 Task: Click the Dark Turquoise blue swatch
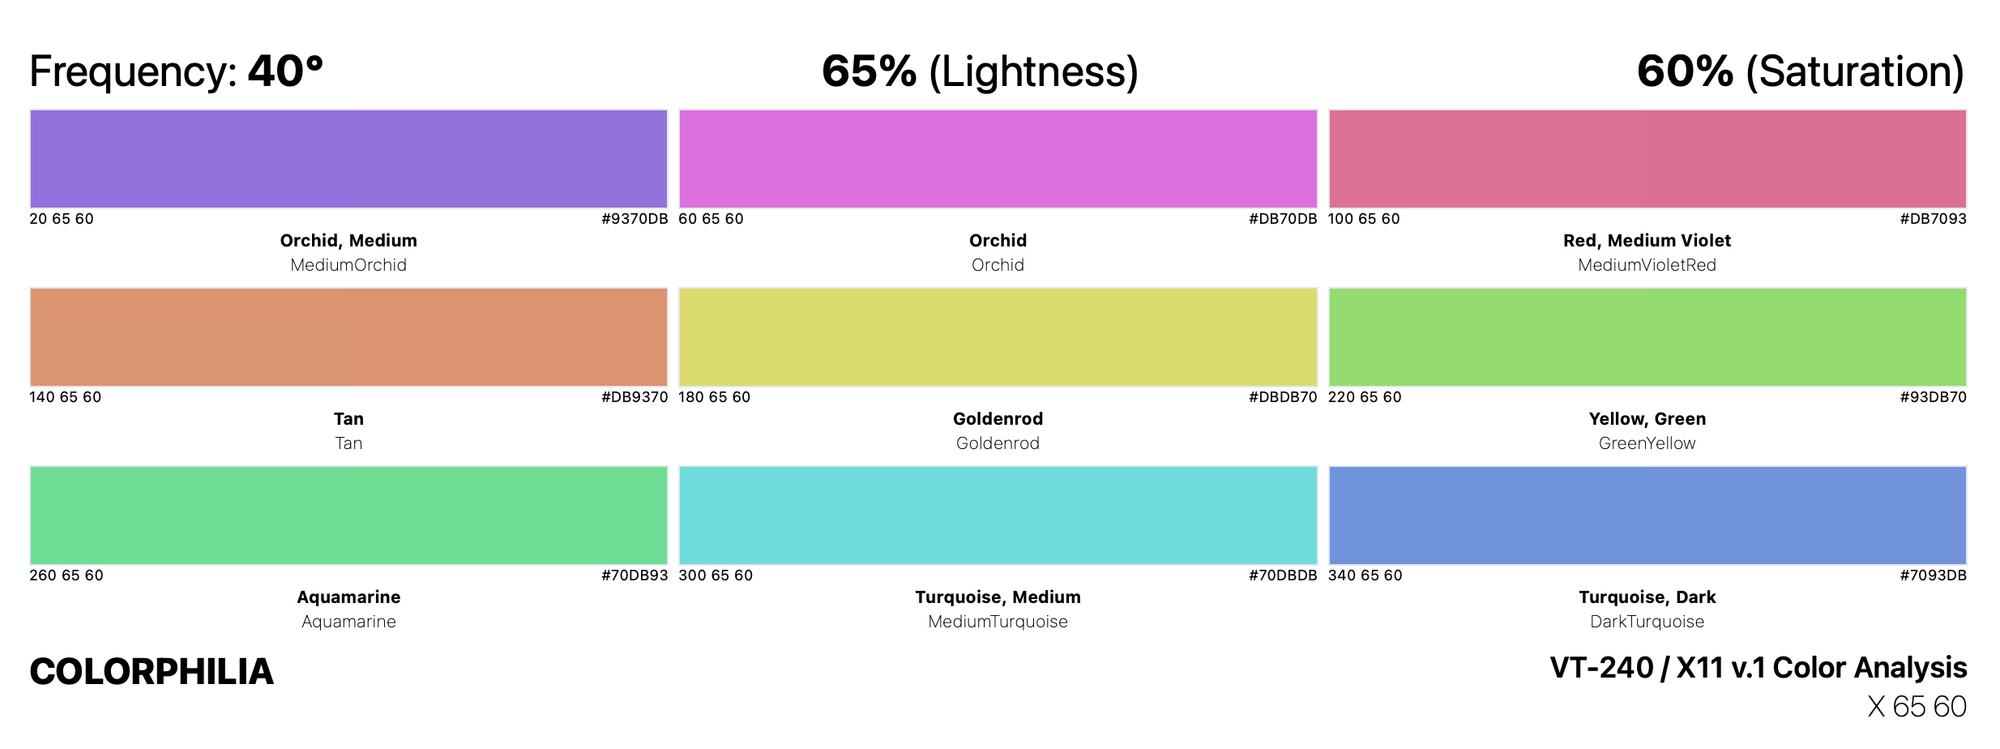[1647, 515]
